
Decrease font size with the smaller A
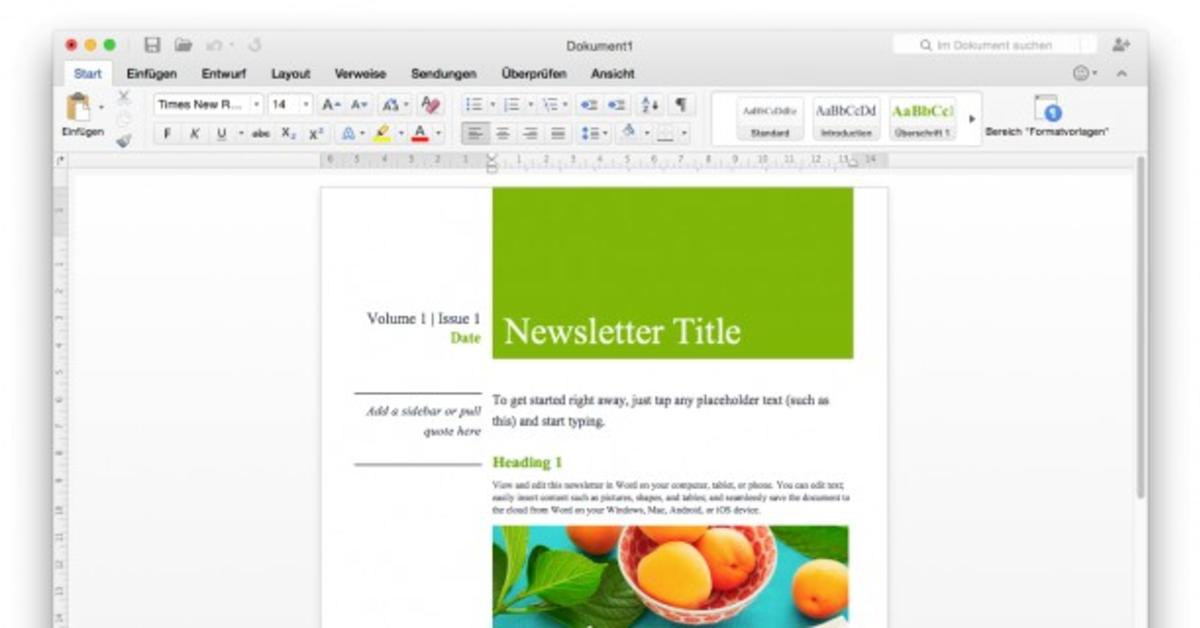point(359,104)
